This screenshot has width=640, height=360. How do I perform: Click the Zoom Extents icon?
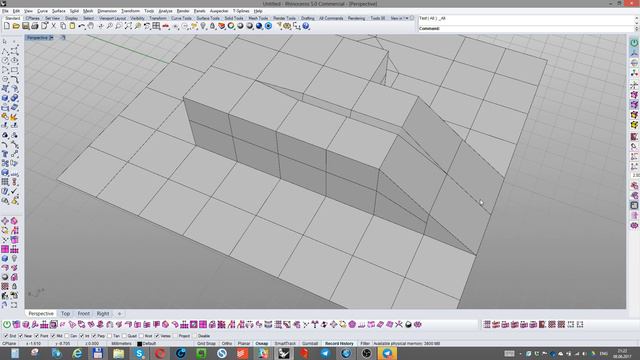pyautogui.click(x=128, y=26)
